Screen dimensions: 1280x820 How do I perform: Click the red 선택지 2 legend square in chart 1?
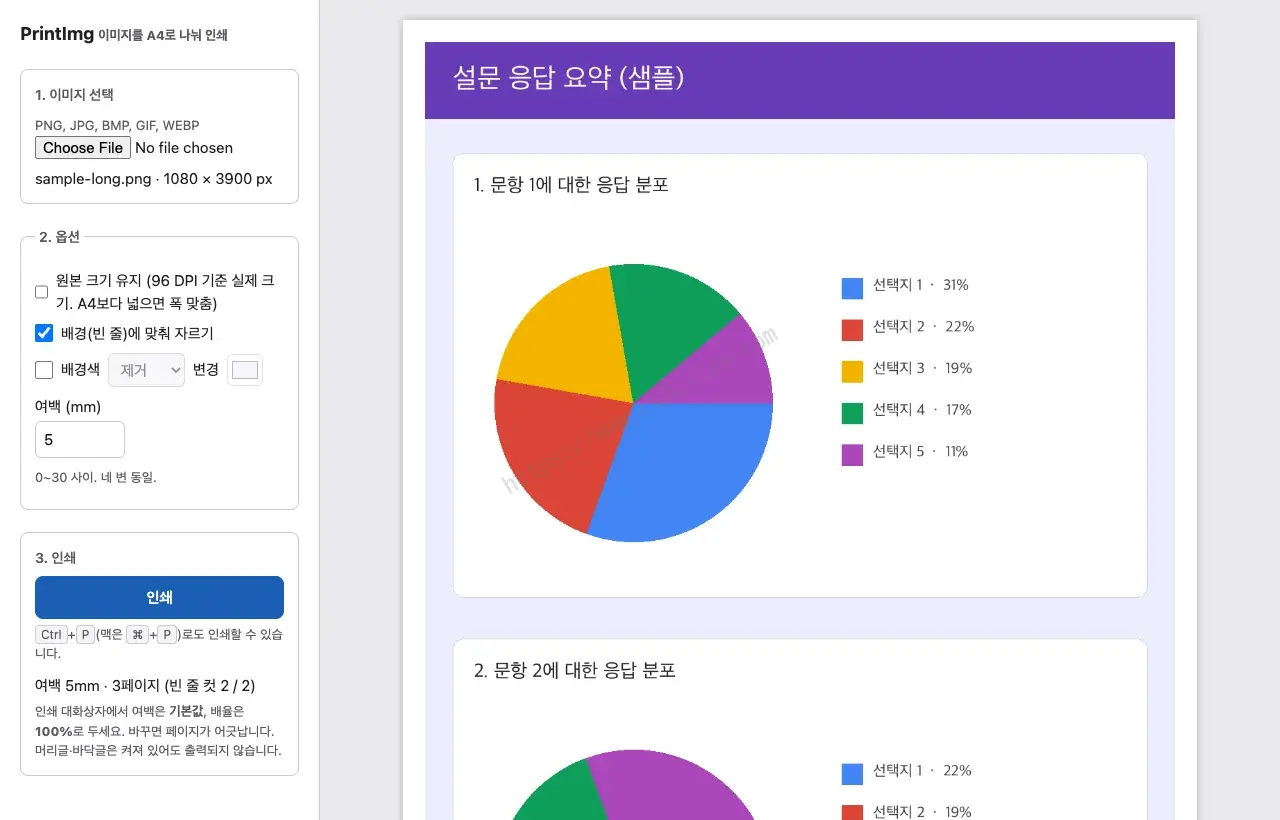click(852, 330)
